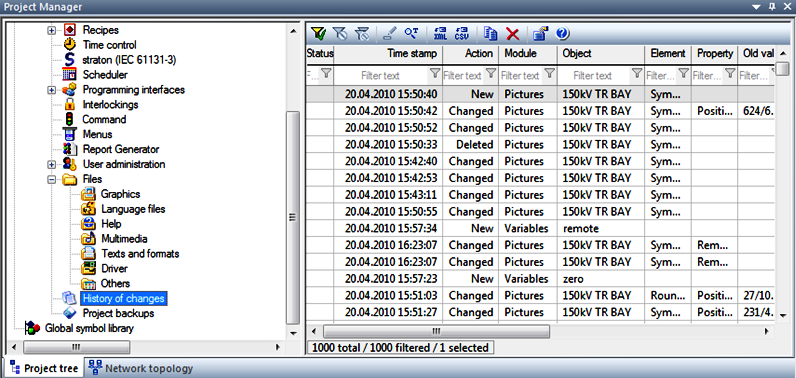Open Property column filter dropdown
This screenshot has width=796, height=378.
(730, 74)
